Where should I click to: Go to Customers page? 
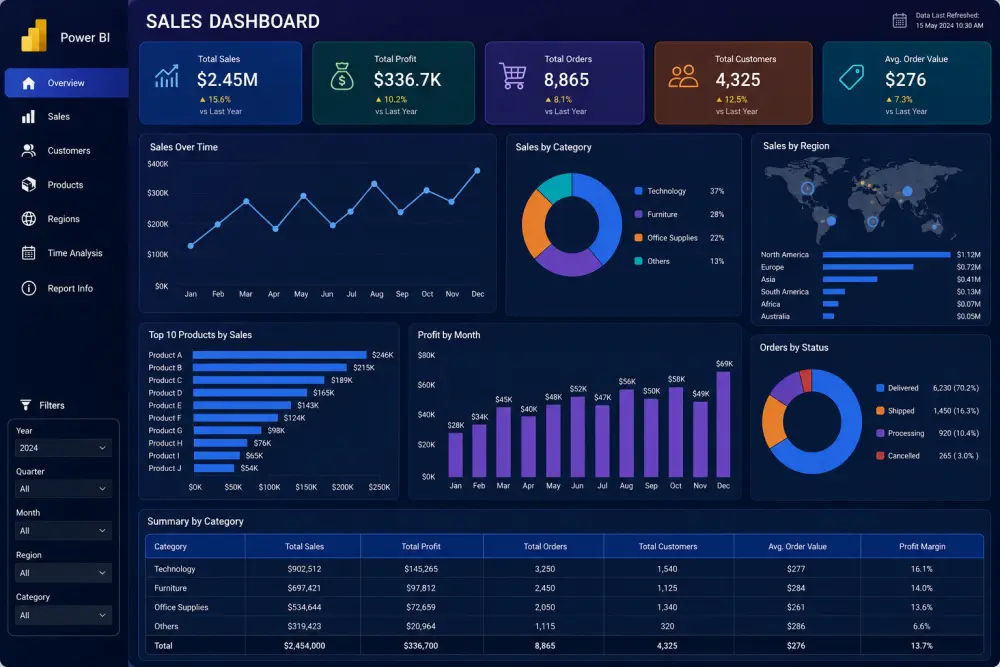coord(69,150)
